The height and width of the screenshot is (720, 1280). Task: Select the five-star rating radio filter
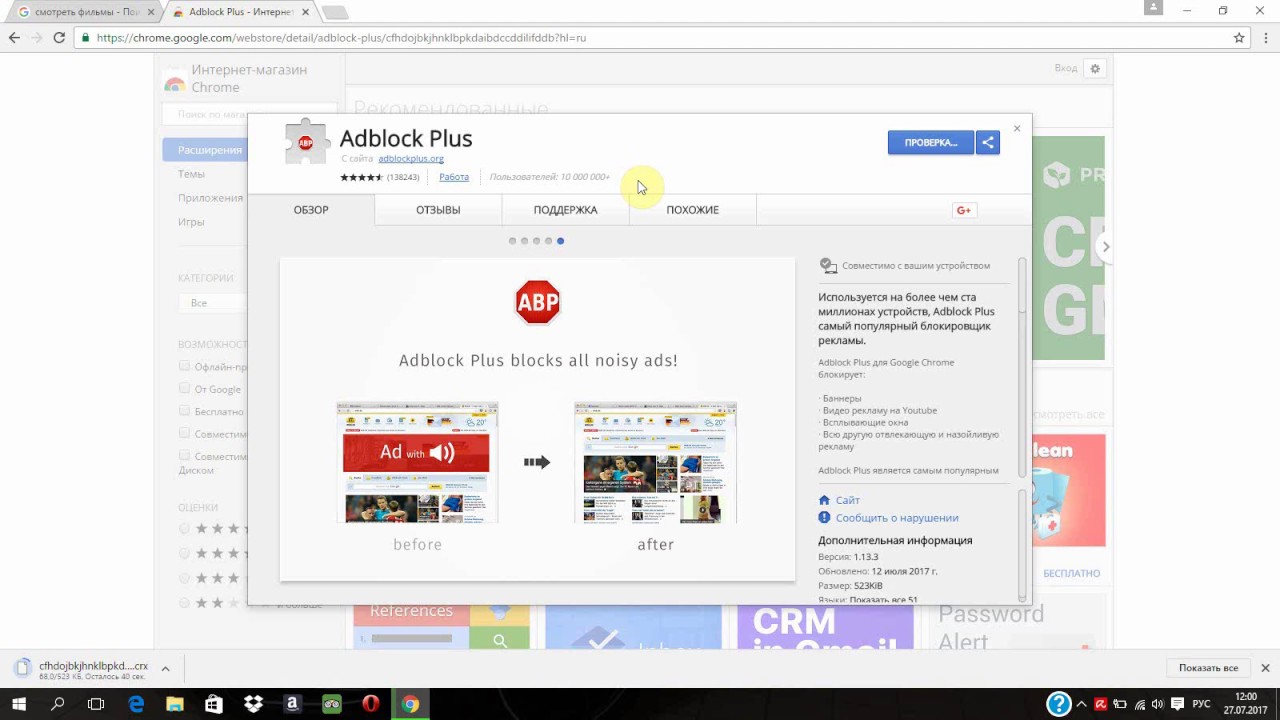tap(184, 528)
